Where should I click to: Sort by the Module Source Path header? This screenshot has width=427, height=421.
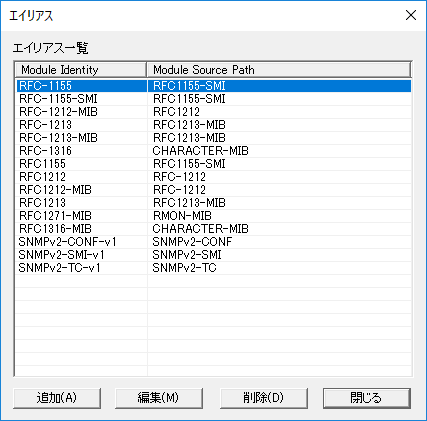279,70
